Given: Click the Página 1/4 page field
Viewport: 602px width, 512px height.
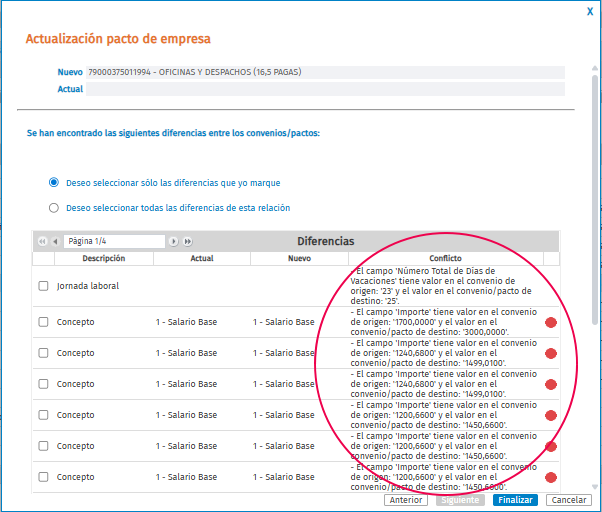Looking at the screenshot, I should [114, 241].
